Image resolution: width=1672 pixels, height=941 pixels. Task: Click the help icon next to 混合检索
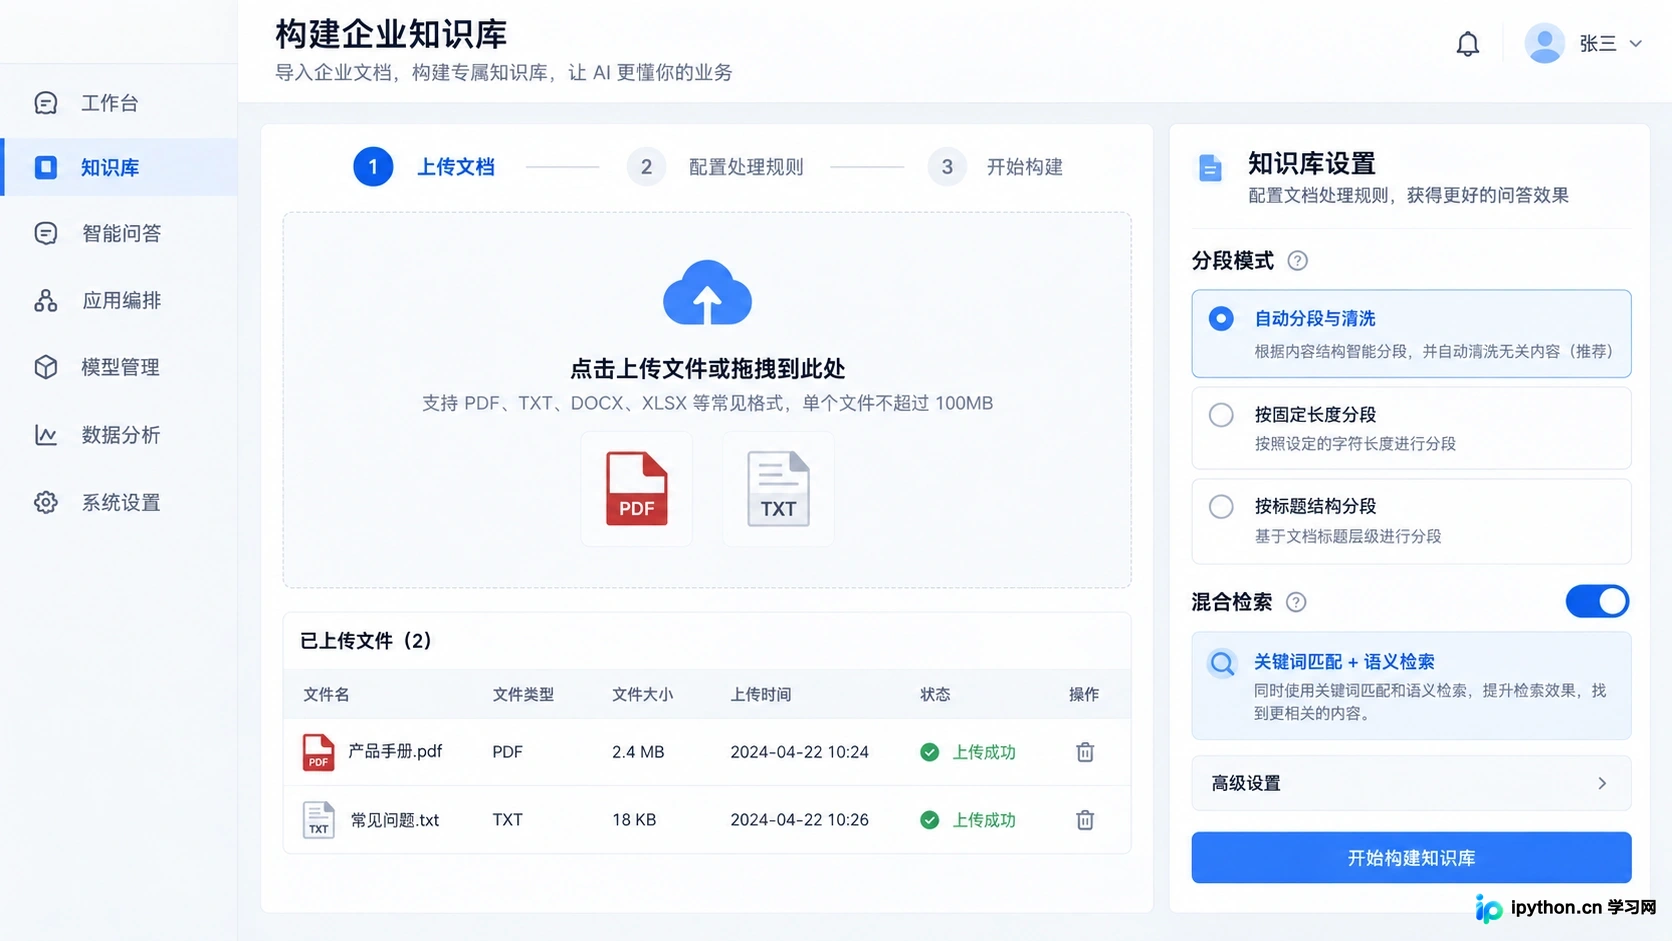[1296, 602]
